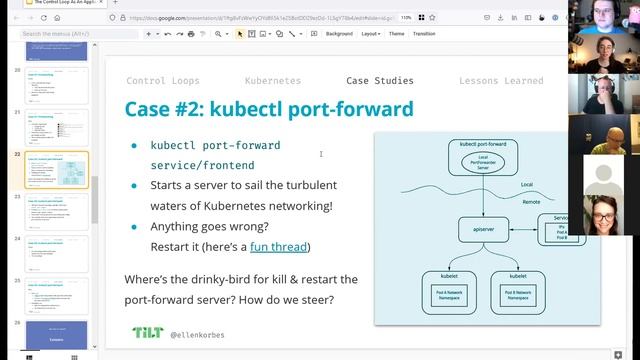Open the Pocket save icon
This screenshot has width=640, height=360.
click(487, 18)
